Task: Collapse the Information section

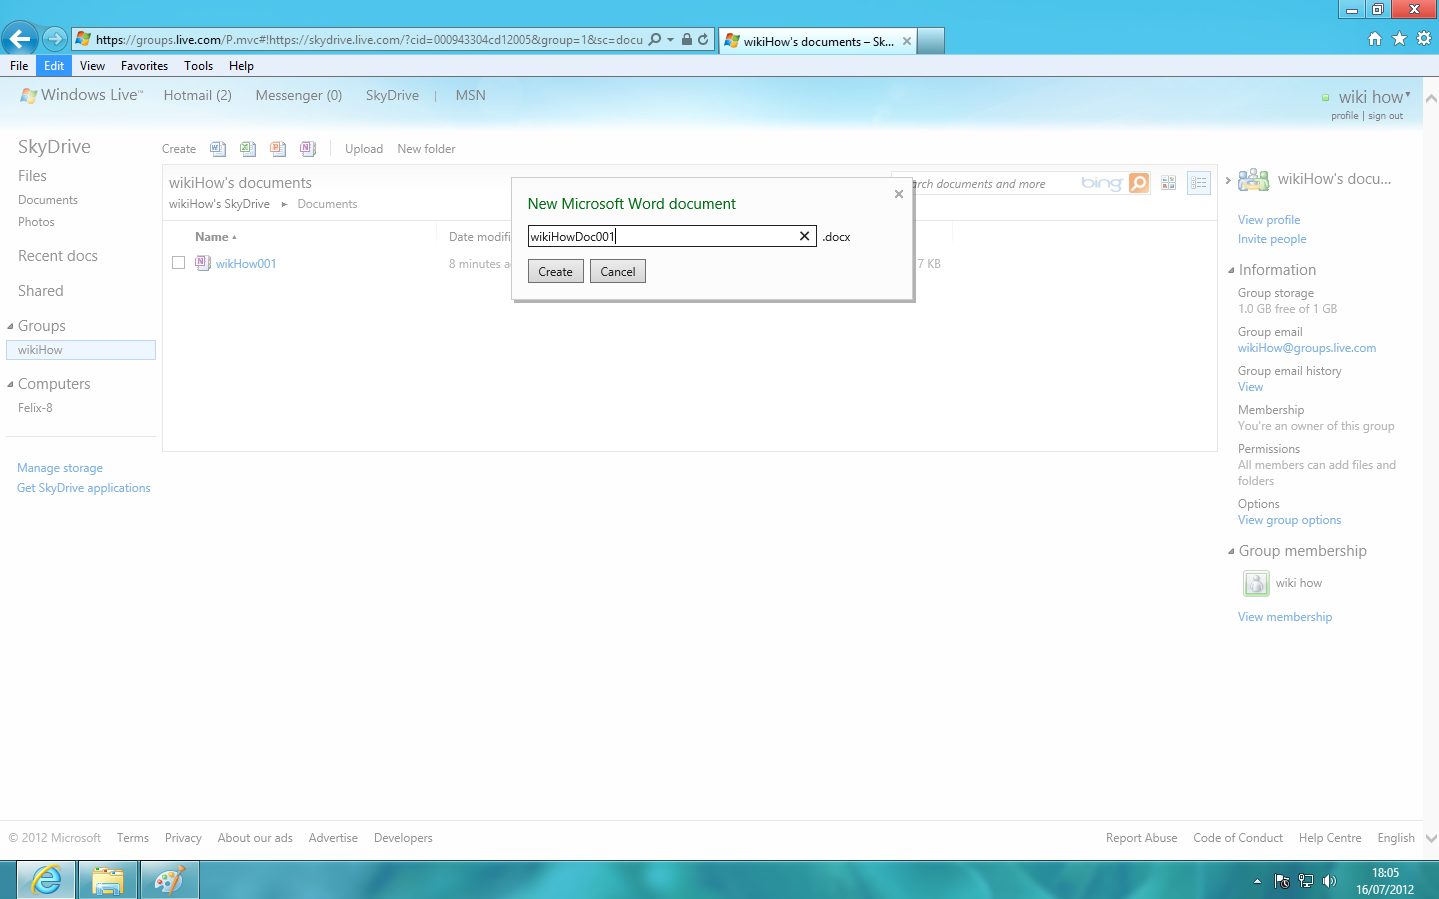Action: [x=1231, y=270]
